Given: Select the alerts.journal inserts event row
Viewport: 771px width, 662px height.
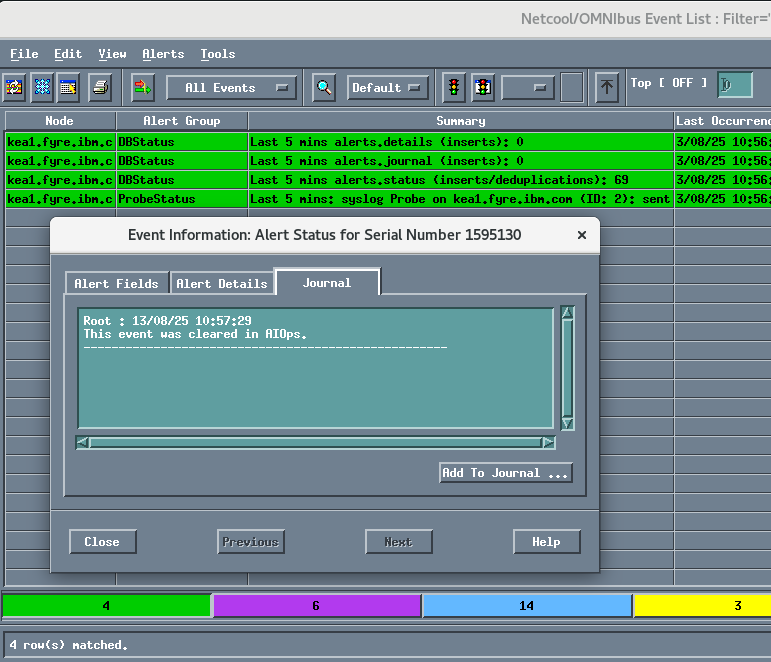Looking at the screenshot, I should [388, 161].
